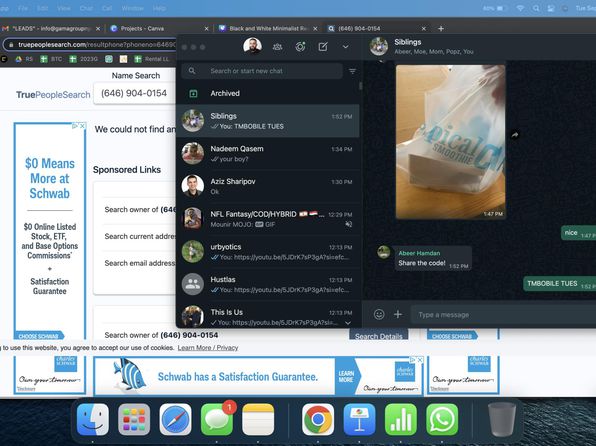The width and height of the screenshot is (596, 446).
Task: Open the Communities icon in WhatsApp header
Action: coord(277,47)
